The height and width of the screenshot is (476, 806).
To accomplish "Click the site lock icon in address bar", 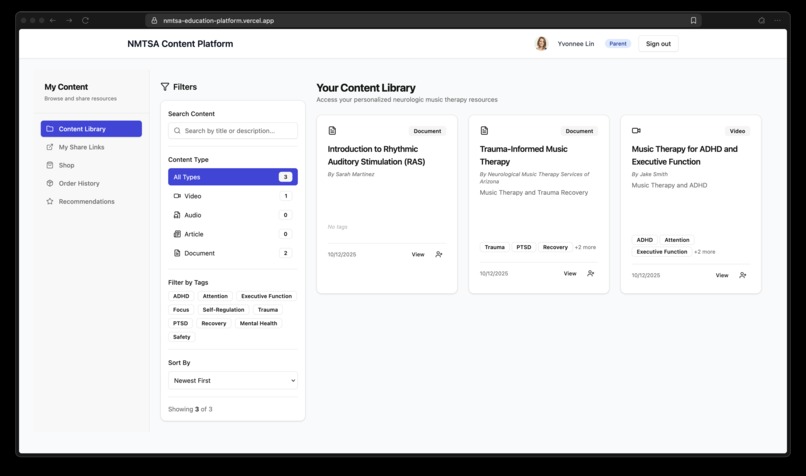I will 154,21.
